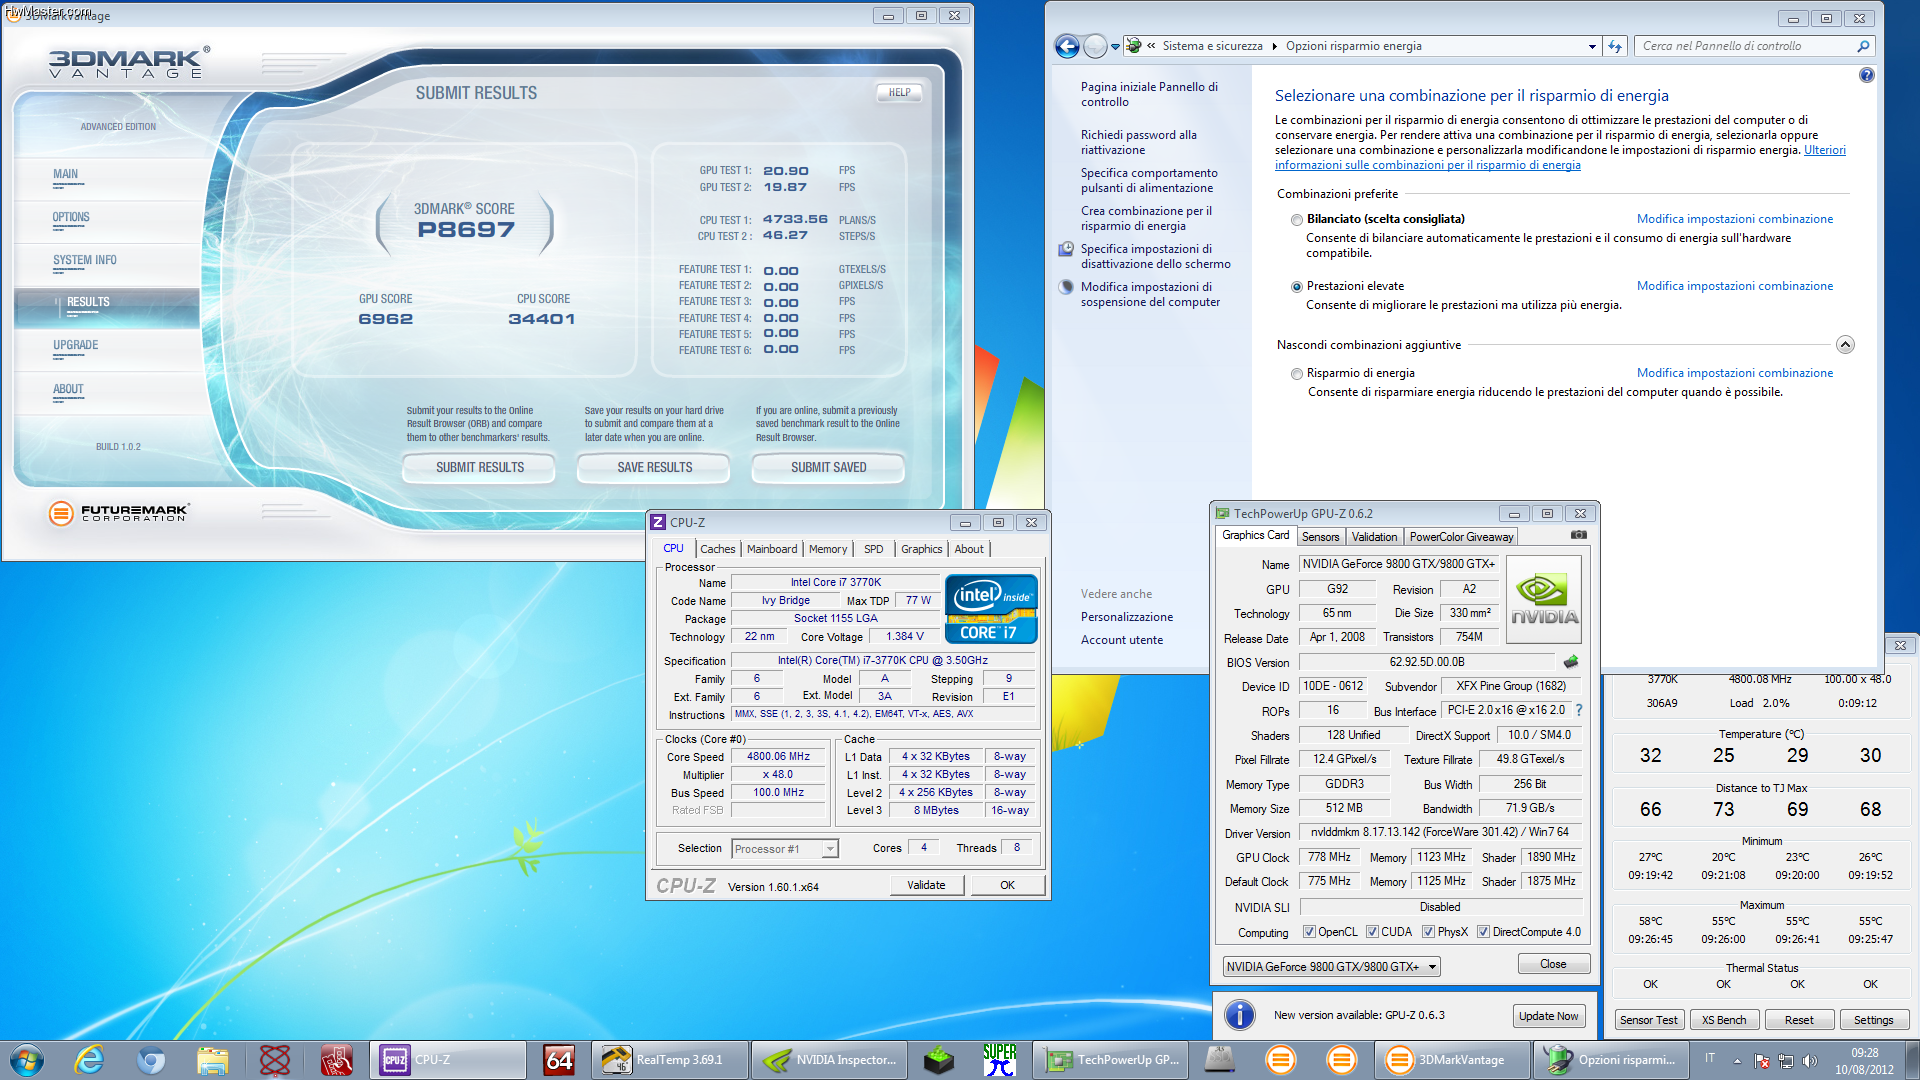Click the volume speaker icon in system tray
The width and height of the screenshot is (1920, 1080).
pyautogui.click(x=1810, y=1061)
